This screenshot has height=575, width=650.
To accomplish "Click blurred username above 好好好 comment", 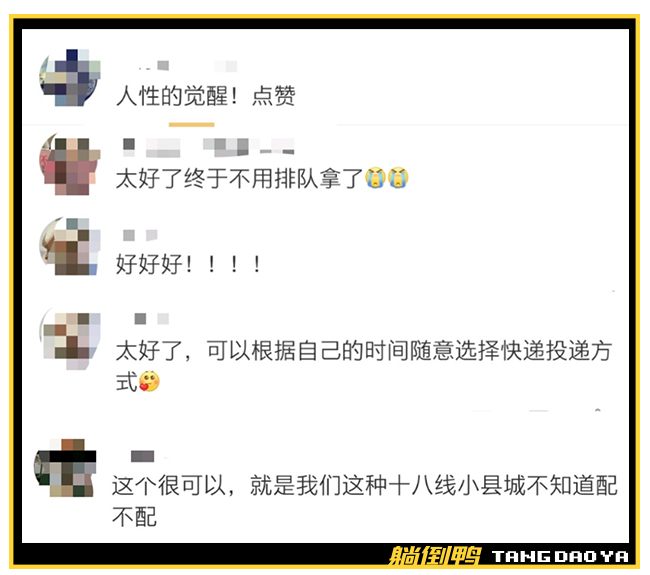I will pyautogui.click(x=141, y=235).
